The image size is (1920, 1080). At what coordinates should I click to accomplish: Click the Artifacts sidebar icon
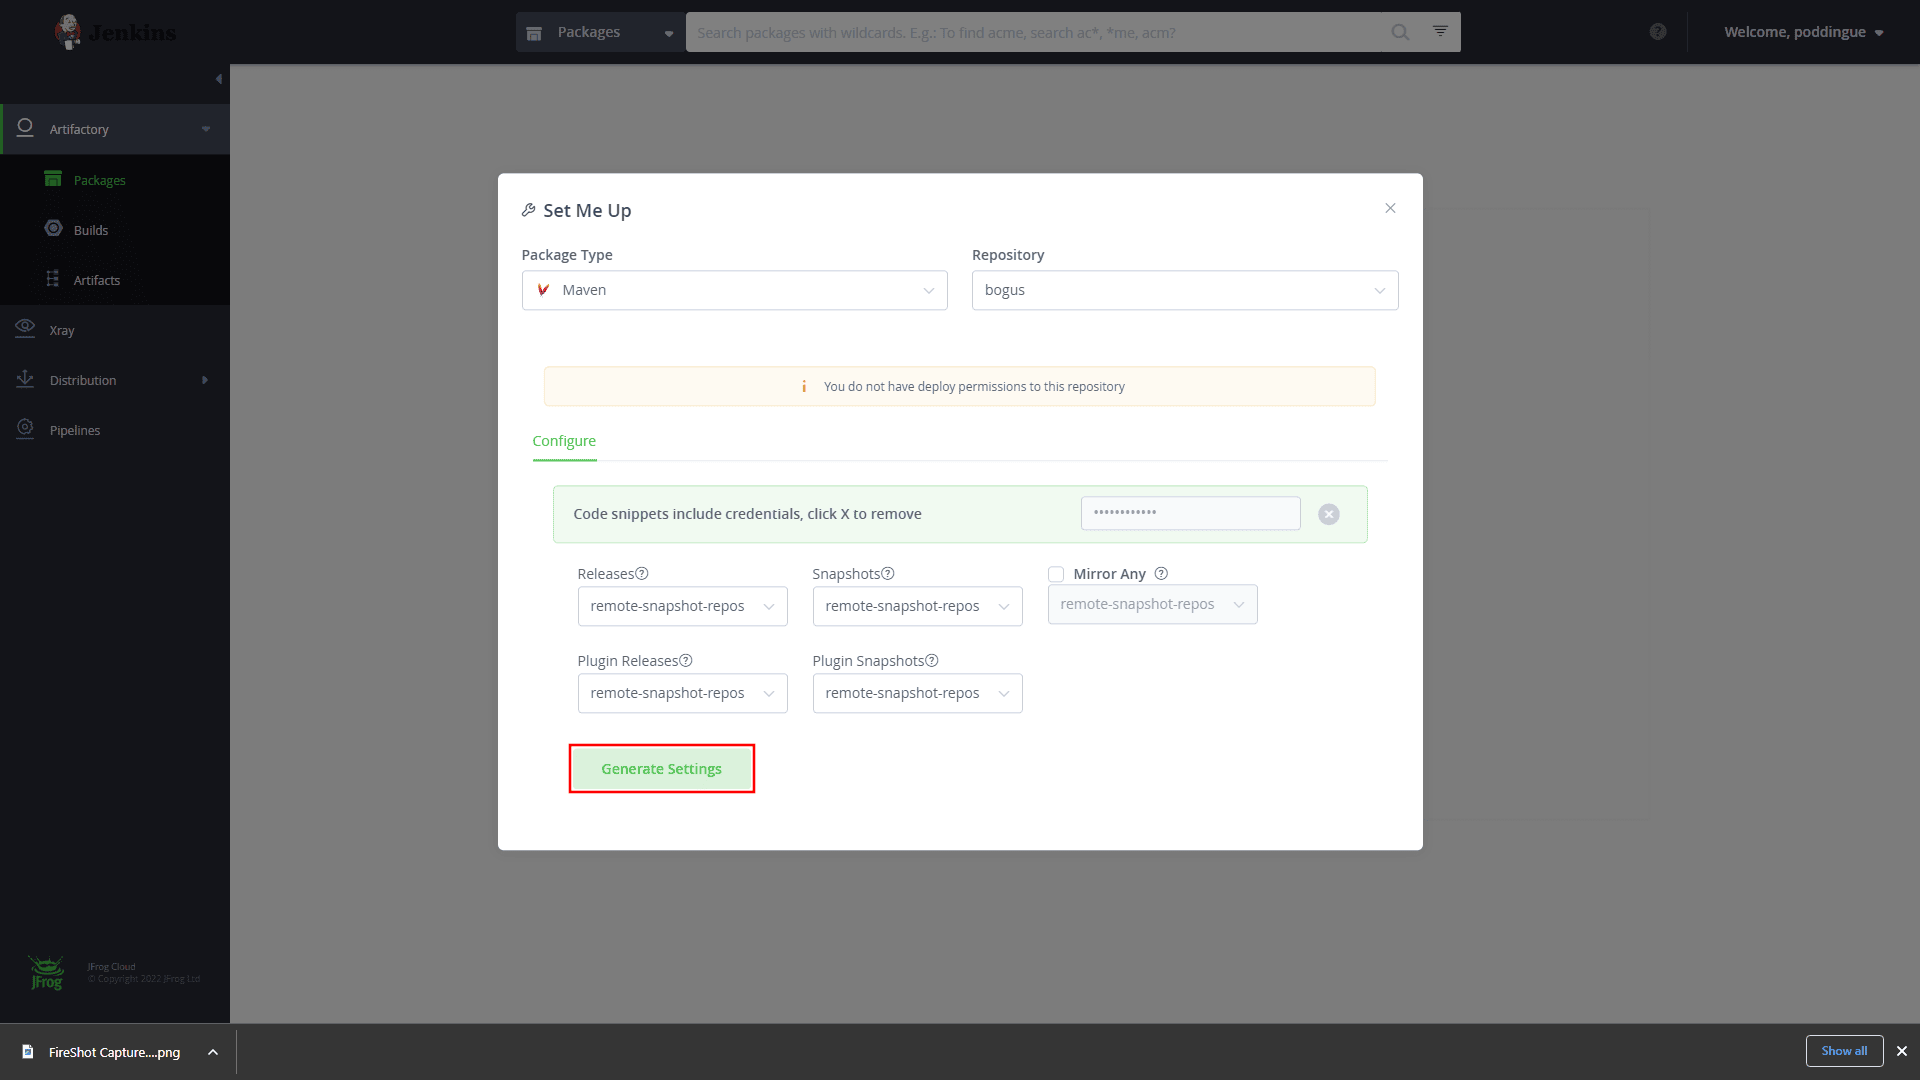53,279
